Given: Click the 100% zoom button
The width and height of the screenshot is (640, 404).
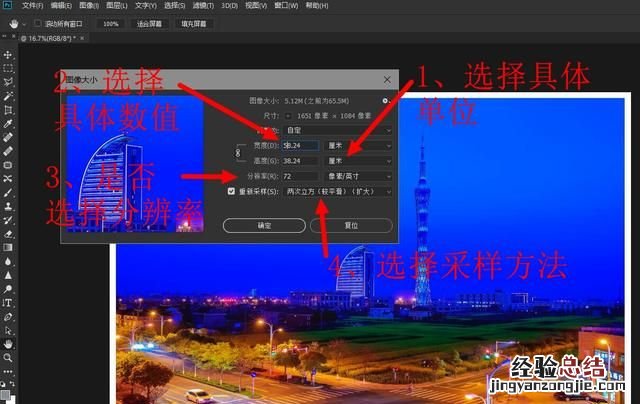Looking at the screenshot, I should (x=111, y=24).
